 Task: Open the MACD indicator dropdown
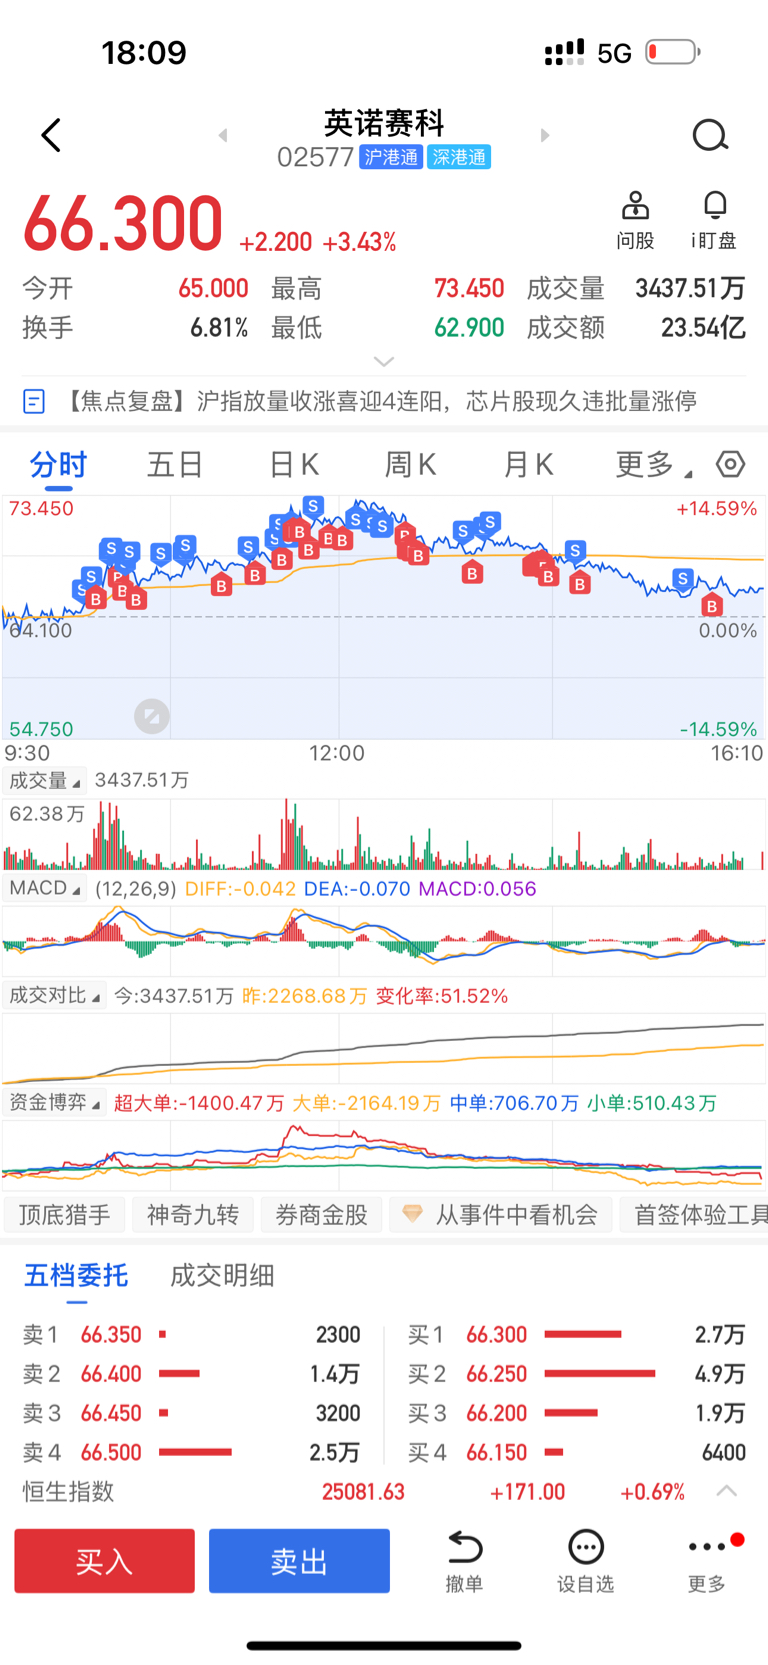tap(45, 888)
